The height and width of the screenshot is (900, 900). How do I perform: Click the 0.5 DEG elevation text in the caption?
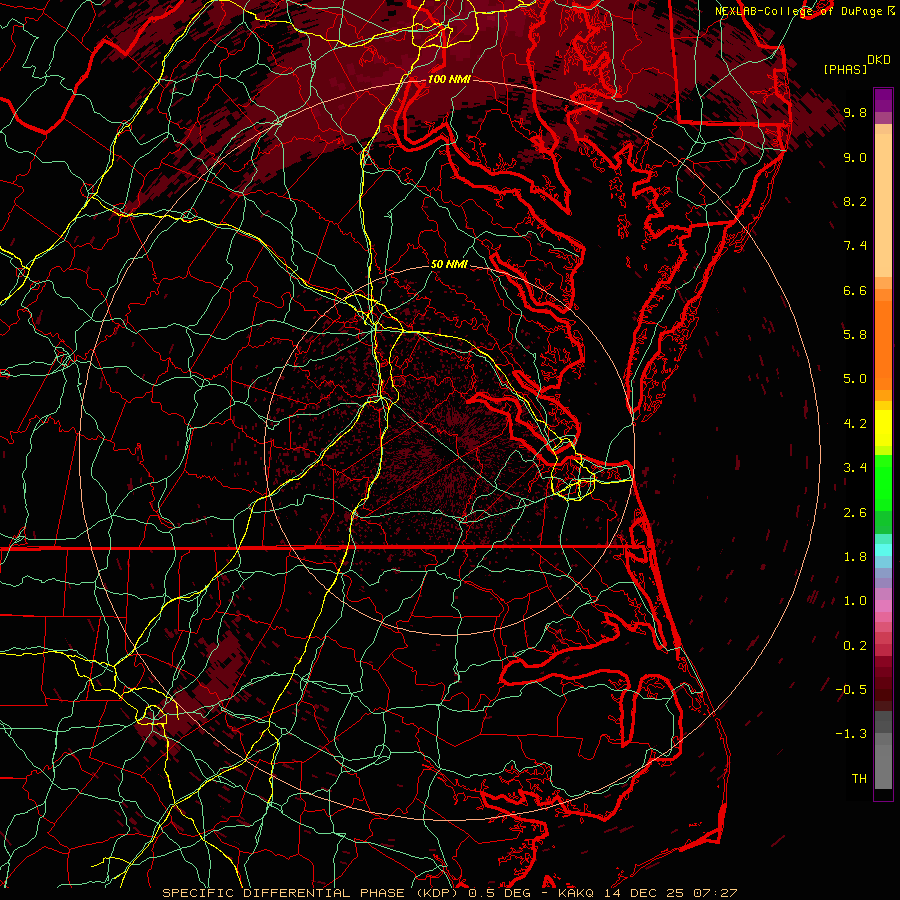coord(498,893)
